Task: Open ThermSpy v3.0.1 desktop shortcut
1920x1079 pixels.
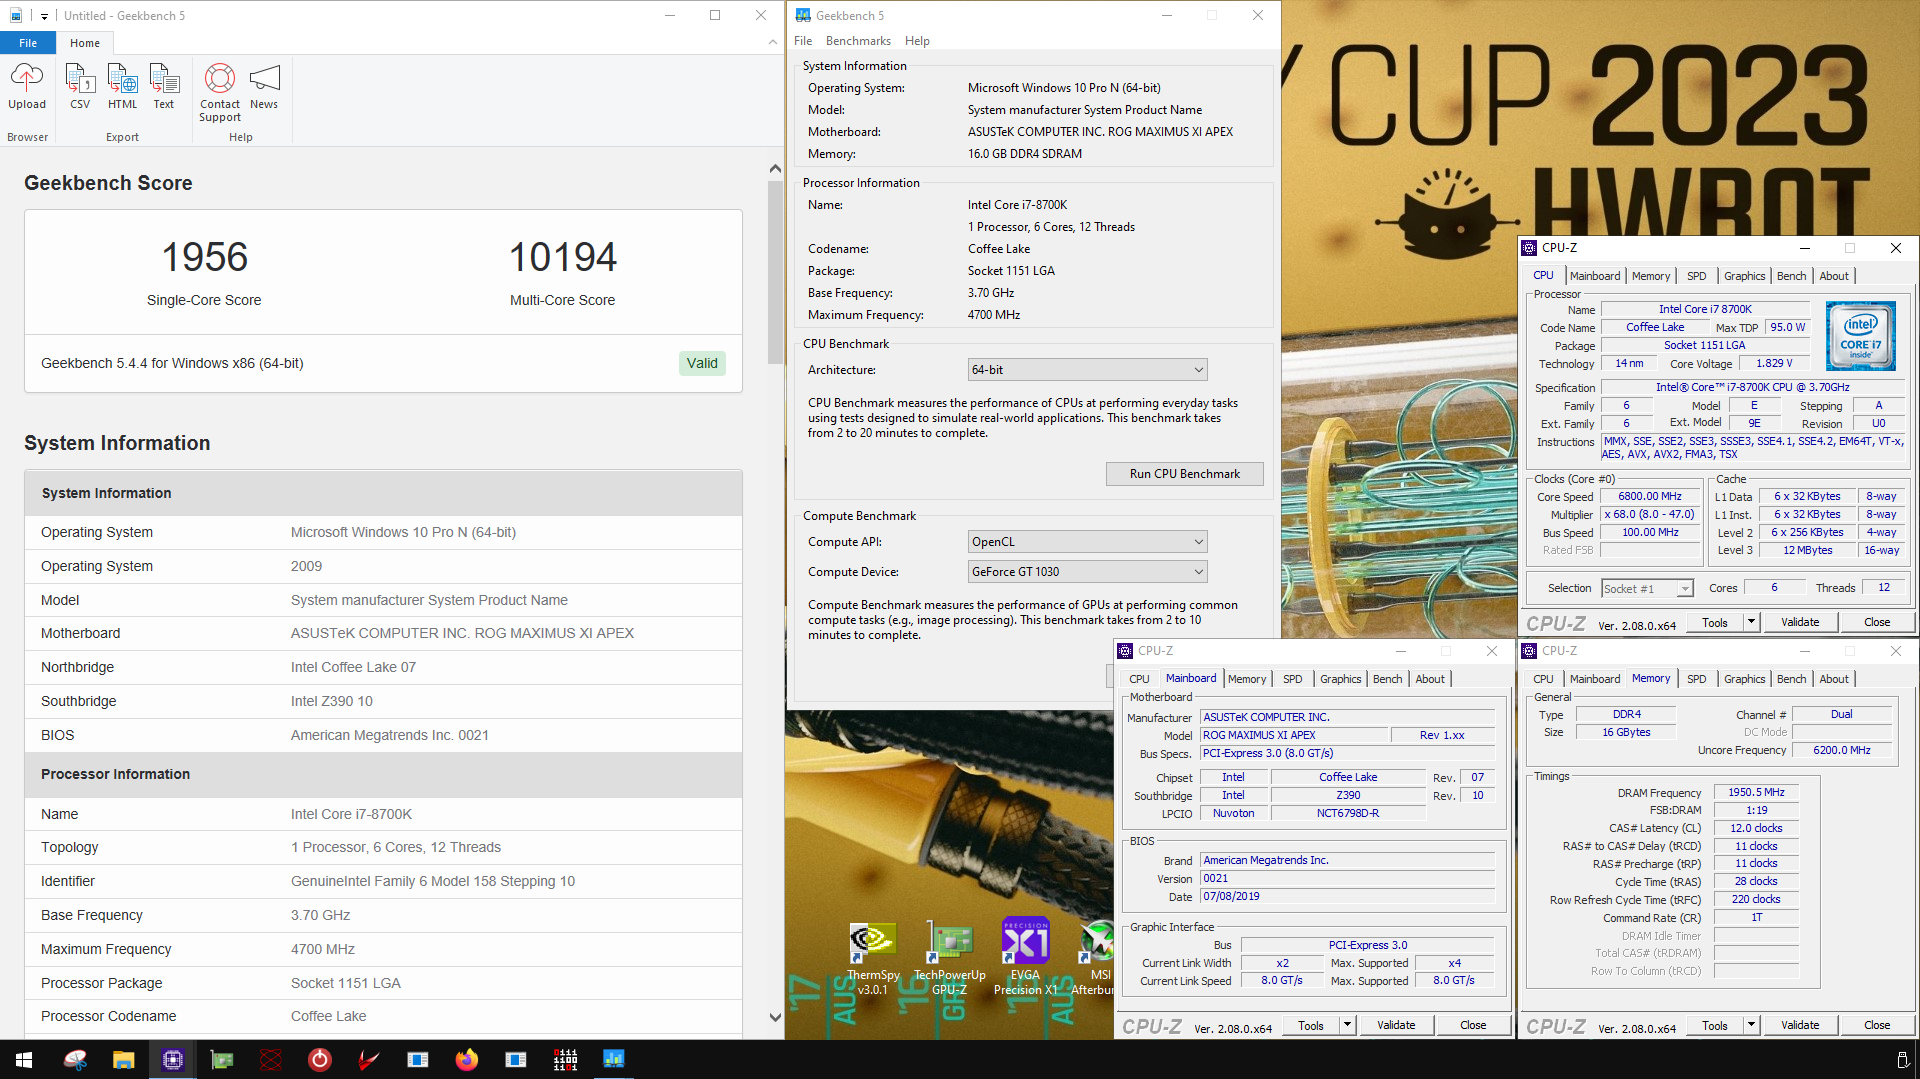Action: 872,958
